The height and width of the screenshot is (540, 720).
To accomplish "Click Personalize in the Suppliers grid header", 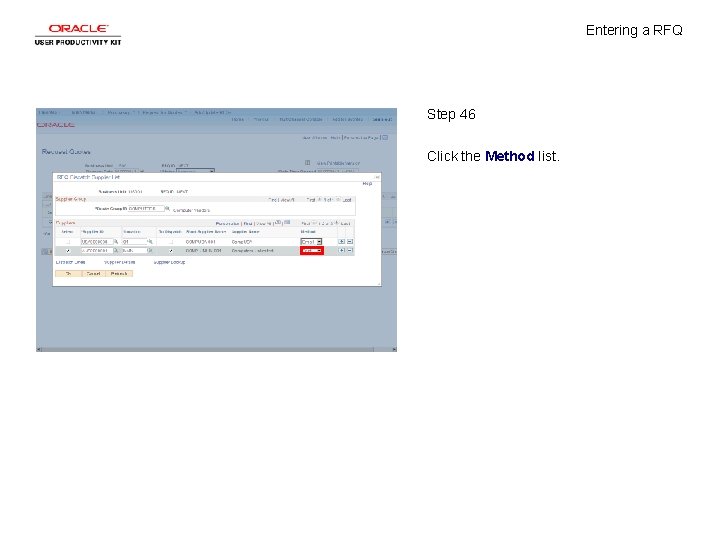I will 227,224.
